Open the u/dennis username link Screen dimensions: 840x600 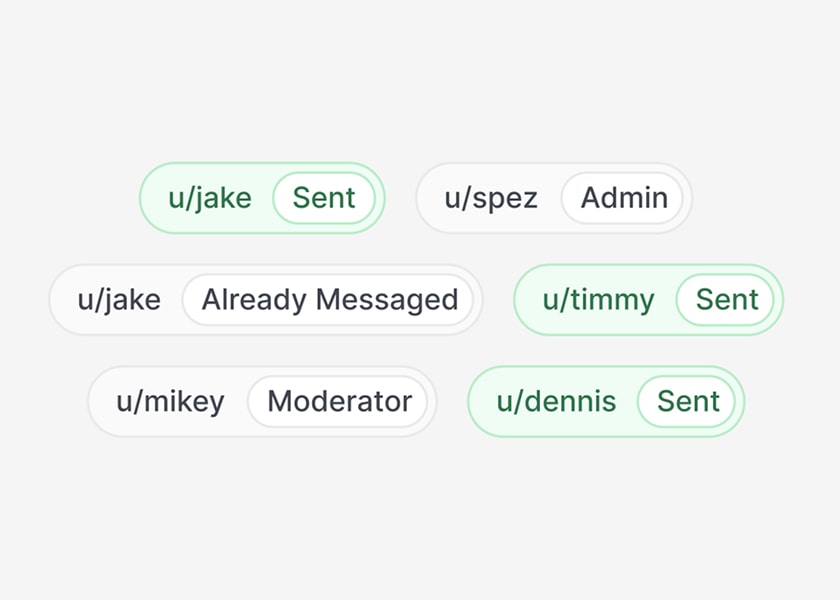(x=556, y=401)
